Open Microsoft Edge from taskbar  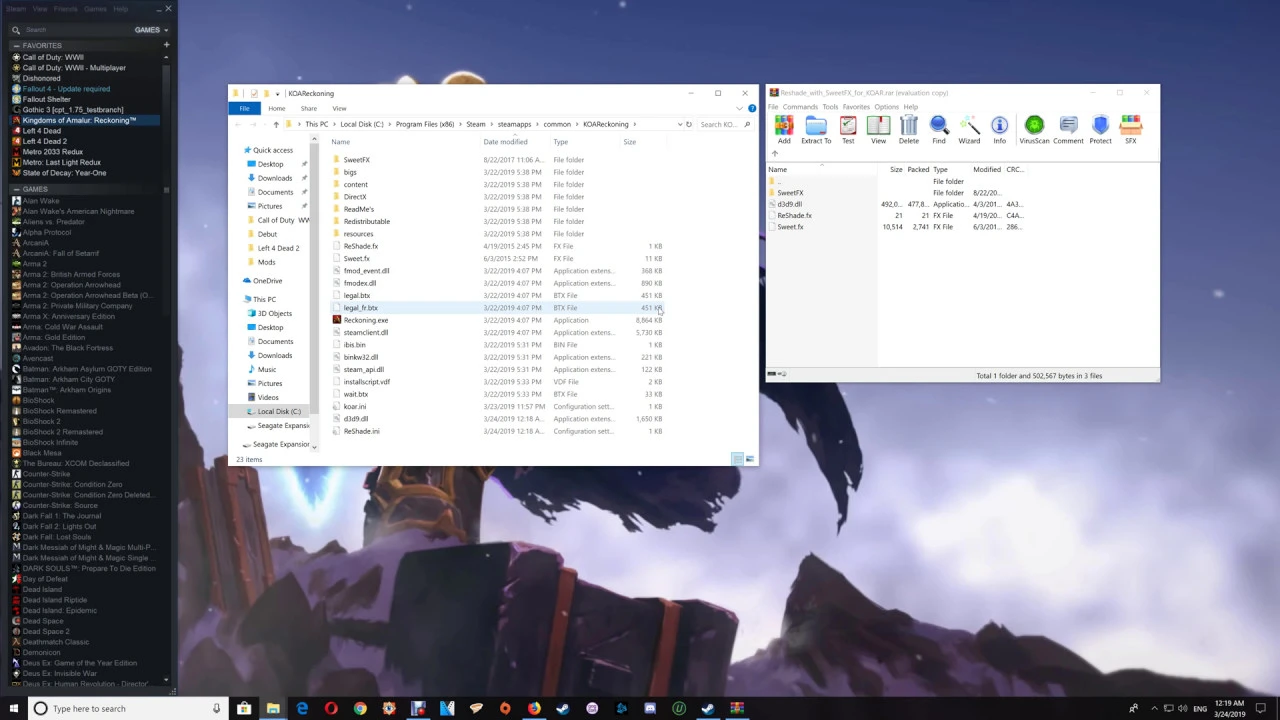tap(302, 708)
